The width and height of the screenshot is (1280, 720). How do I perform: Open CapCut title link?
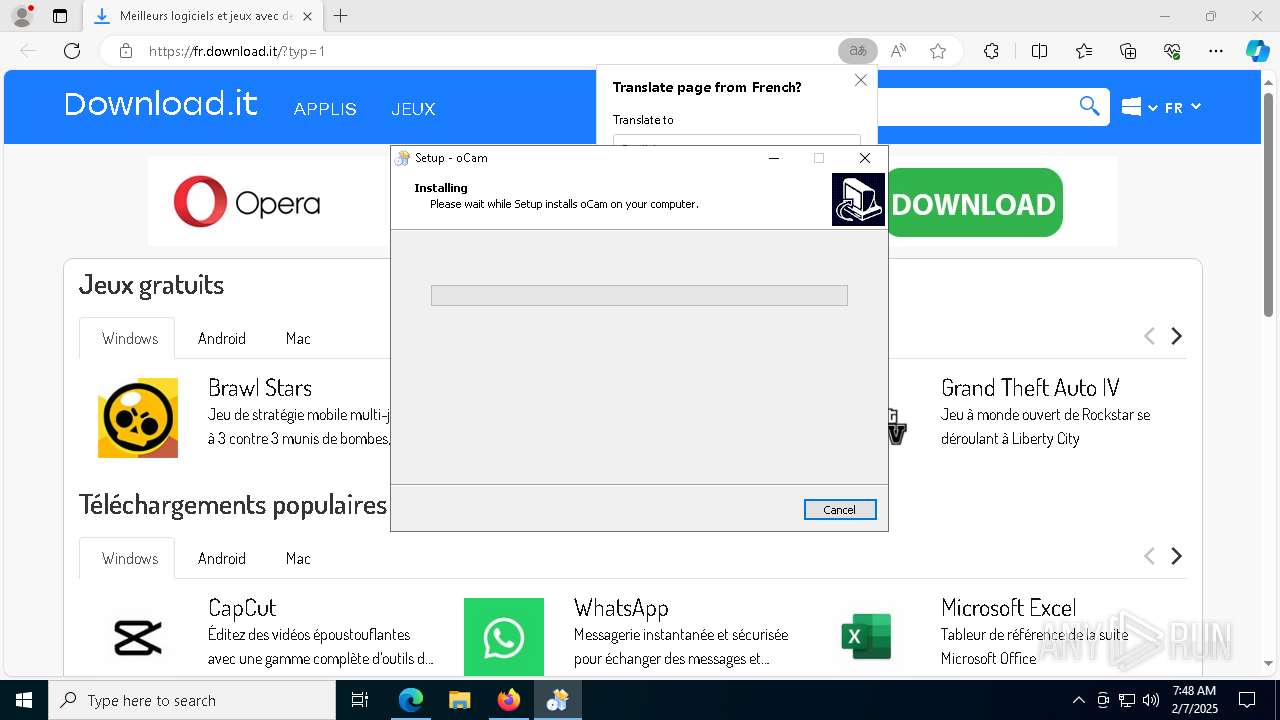pyautogui.click(x=242, y=608)
